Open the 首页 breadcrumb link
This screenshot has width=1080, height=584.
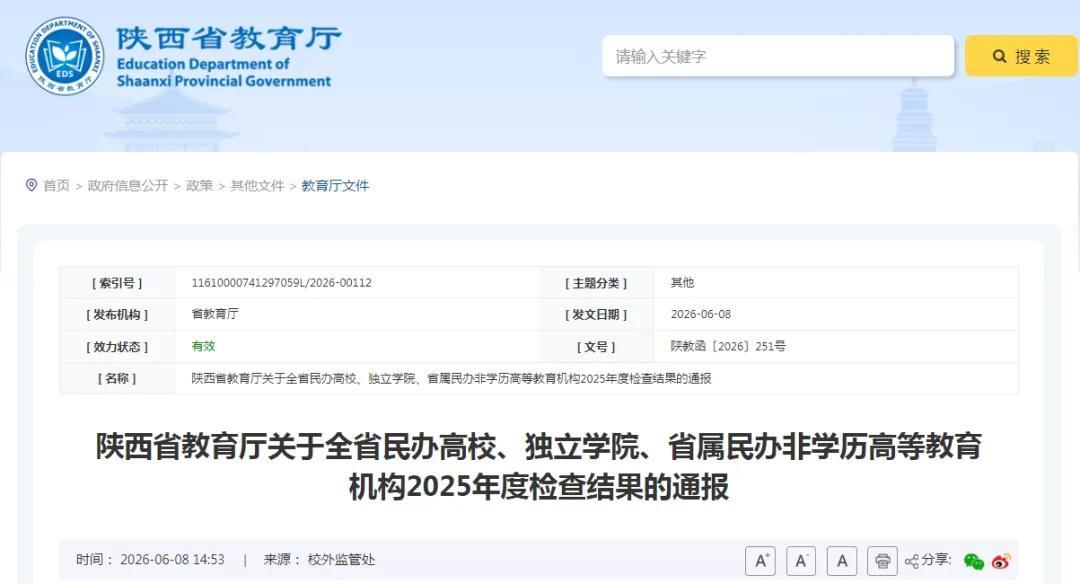coord(56,185)
